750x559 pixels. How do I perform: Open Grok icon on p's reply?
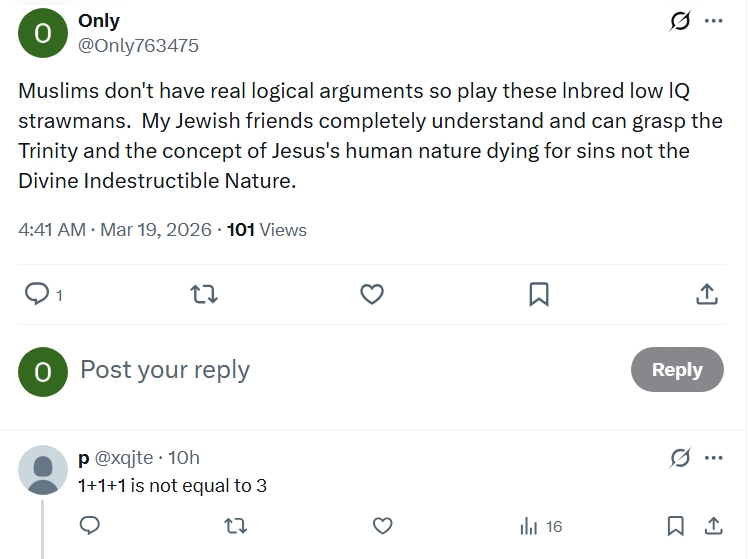coord(680,458)
